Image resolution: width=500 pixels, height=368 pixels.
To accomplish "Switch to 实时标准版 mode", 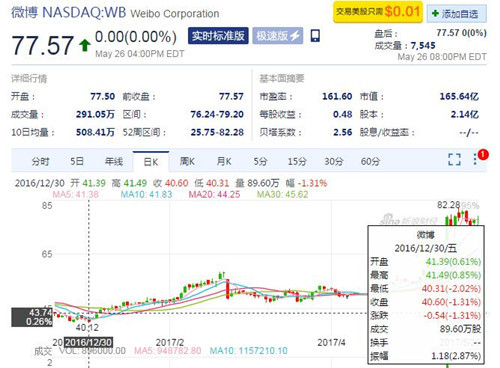I will 218,36.
